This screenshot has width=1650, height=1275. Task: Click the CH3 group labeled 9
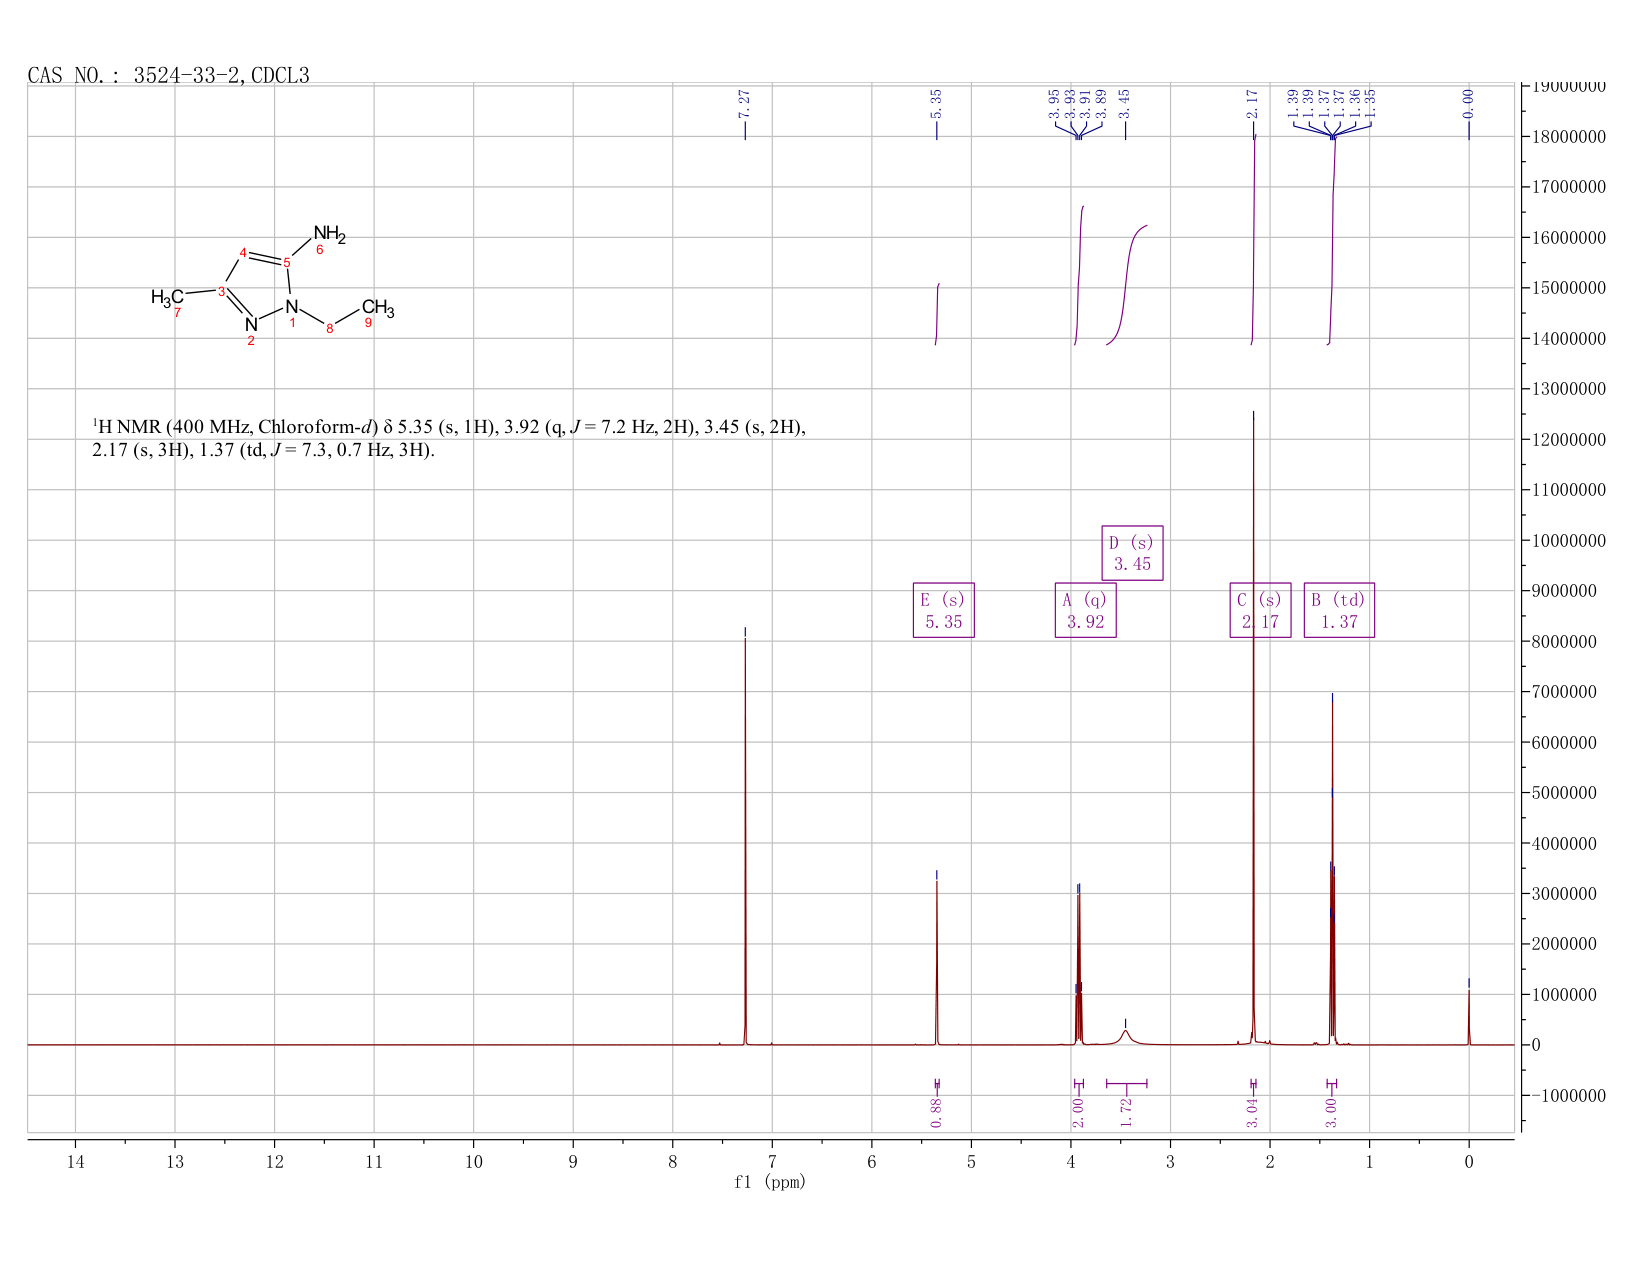coord(378,309)
